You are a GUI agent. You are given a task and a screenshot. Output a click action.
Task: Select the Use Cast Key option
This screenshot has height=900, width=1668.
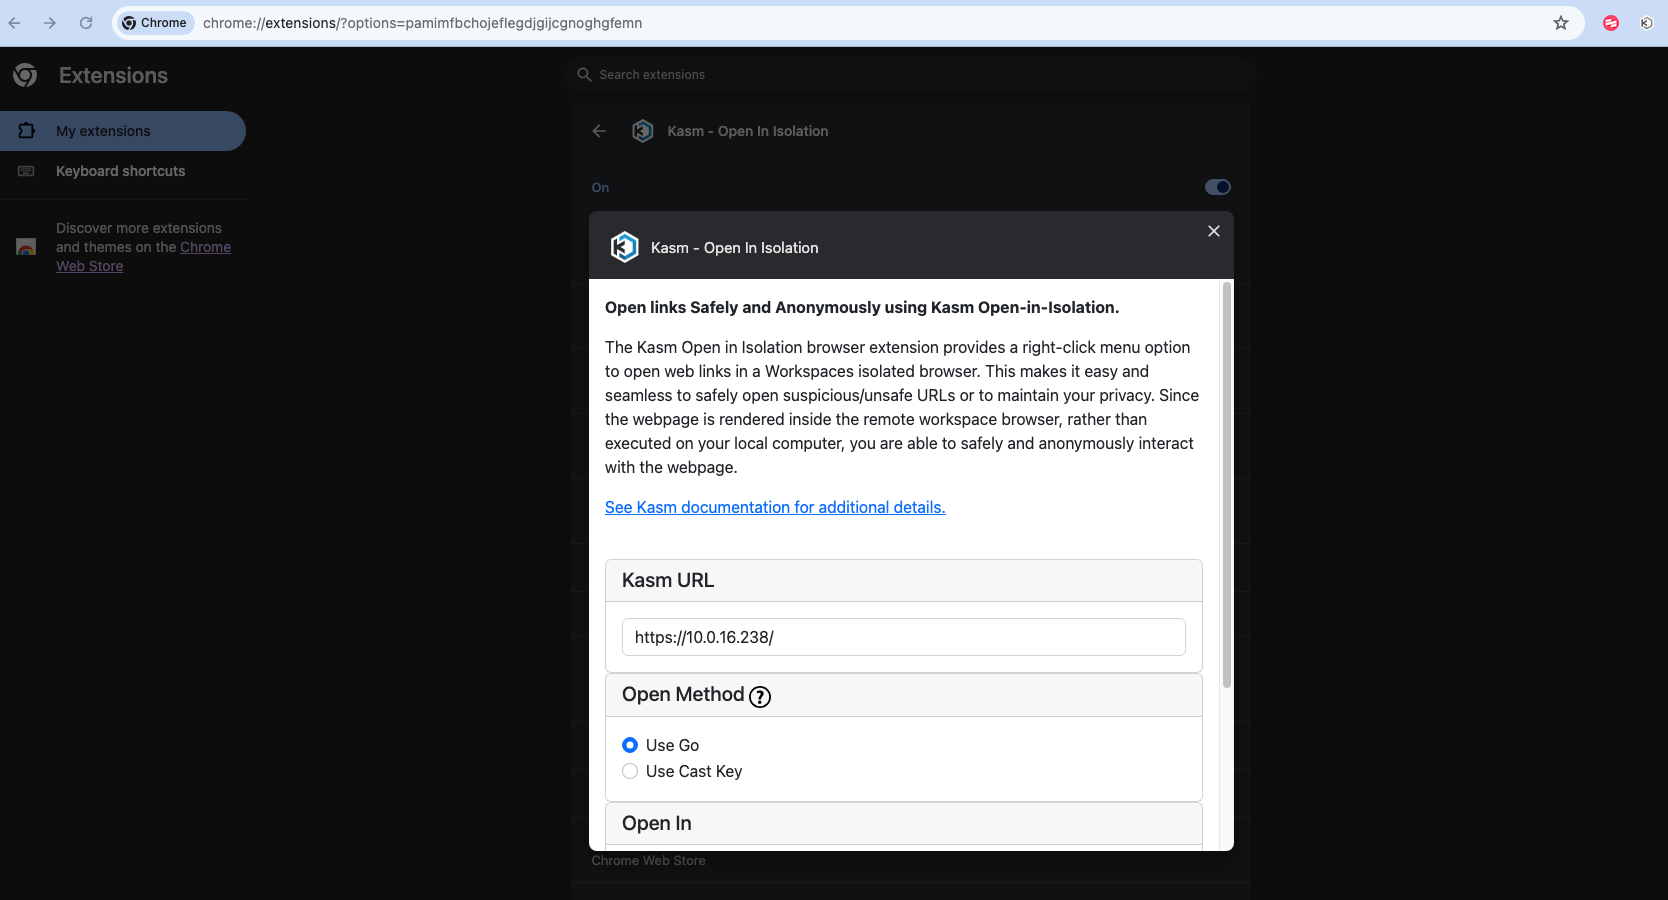[x=630, y=771]
